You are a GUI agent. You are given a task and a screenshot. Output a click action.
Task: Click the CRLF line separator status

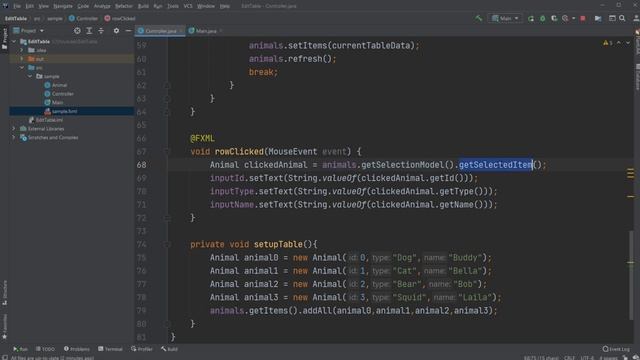tap(569, 358)
